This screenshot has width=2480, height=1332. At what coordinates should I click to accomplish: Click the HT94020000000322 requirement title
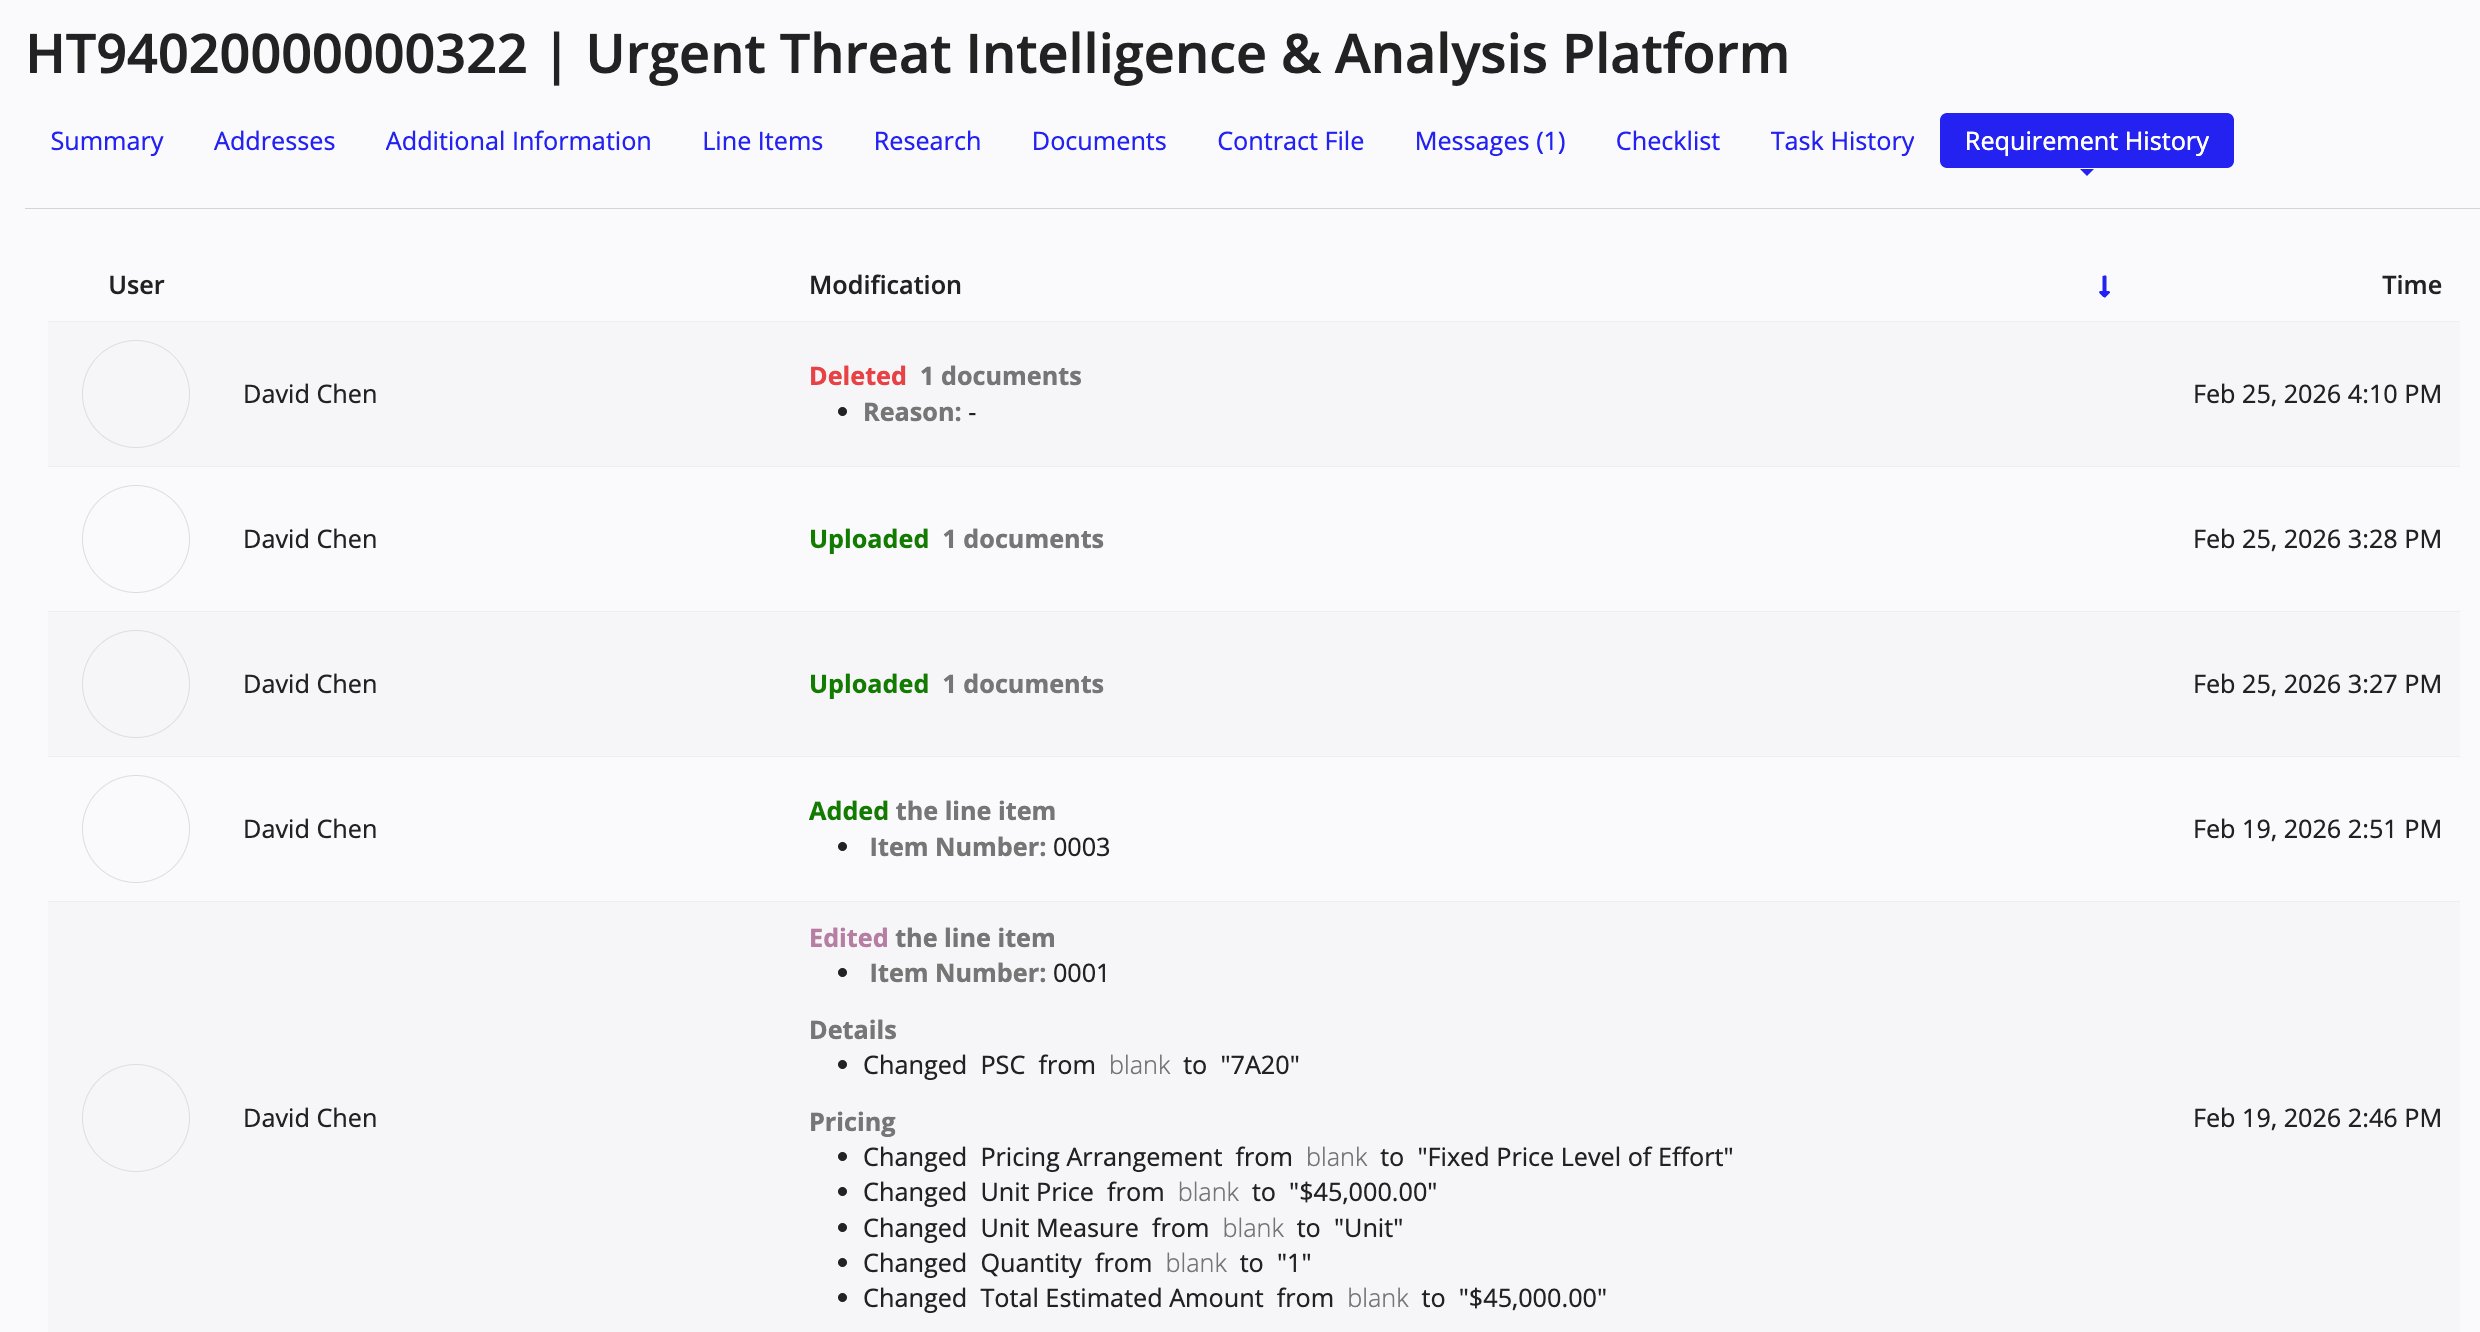point(907,53)
